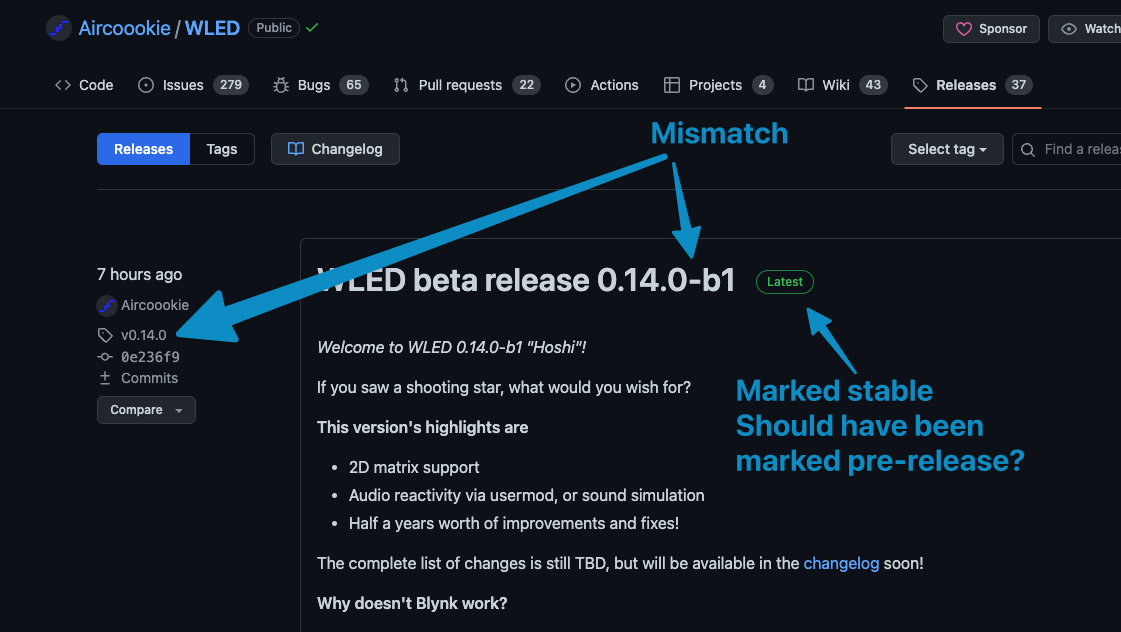Screen dimensions: 1121x632
Task: Toggle the Latest release badge
Action: pyautogui.click(x=784, y=281)
